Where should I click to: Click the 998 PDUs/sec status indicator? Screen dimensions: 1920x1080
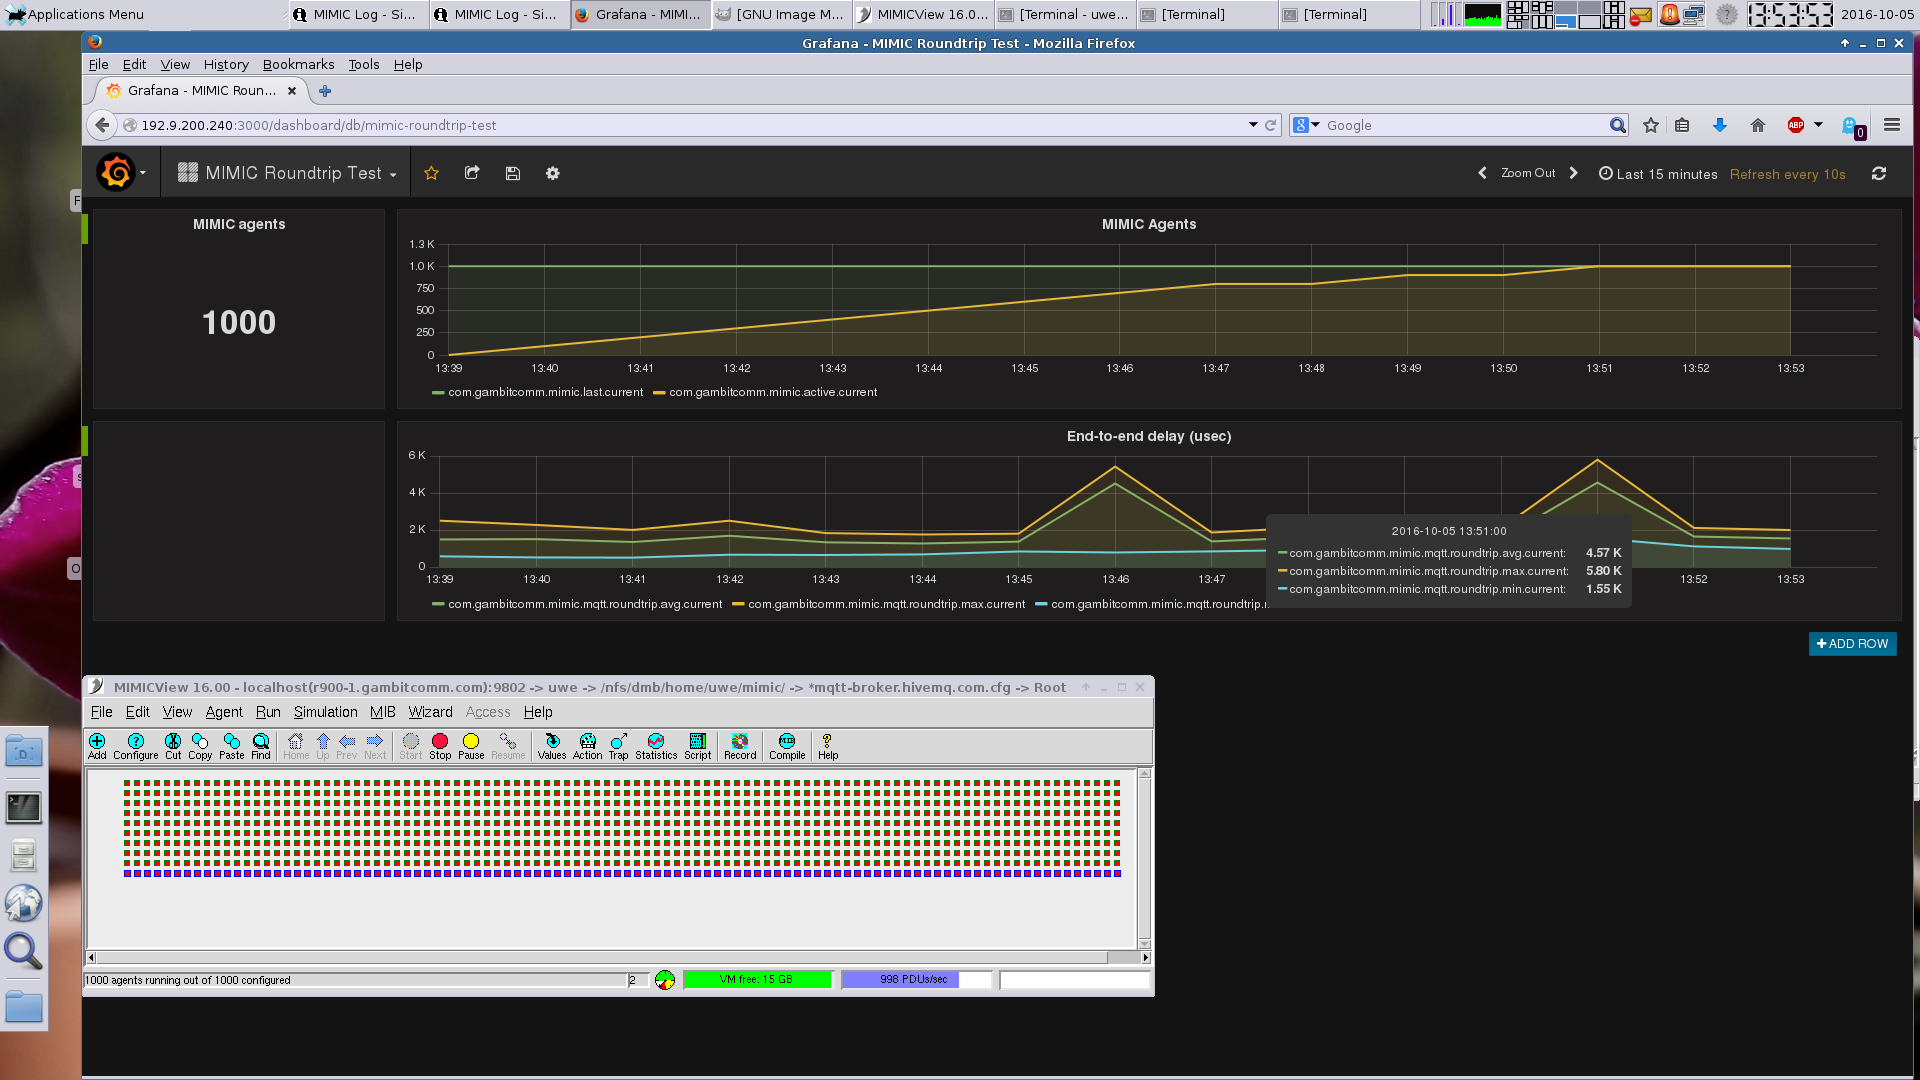[916, 980]
